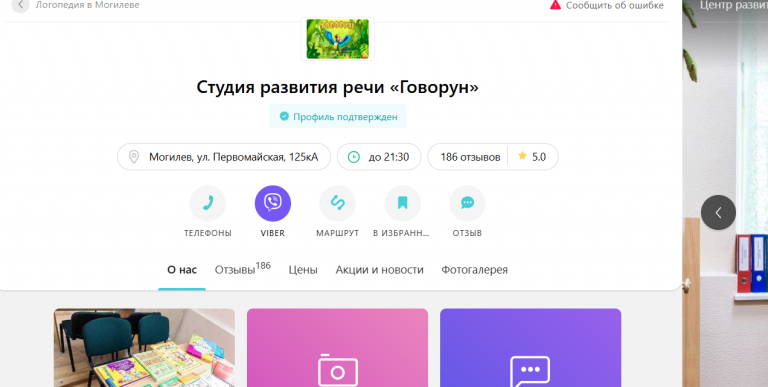Open the Говорун parrot logo image
The height and width of the screenshot is (387, 768).
[x=337, y=39]
